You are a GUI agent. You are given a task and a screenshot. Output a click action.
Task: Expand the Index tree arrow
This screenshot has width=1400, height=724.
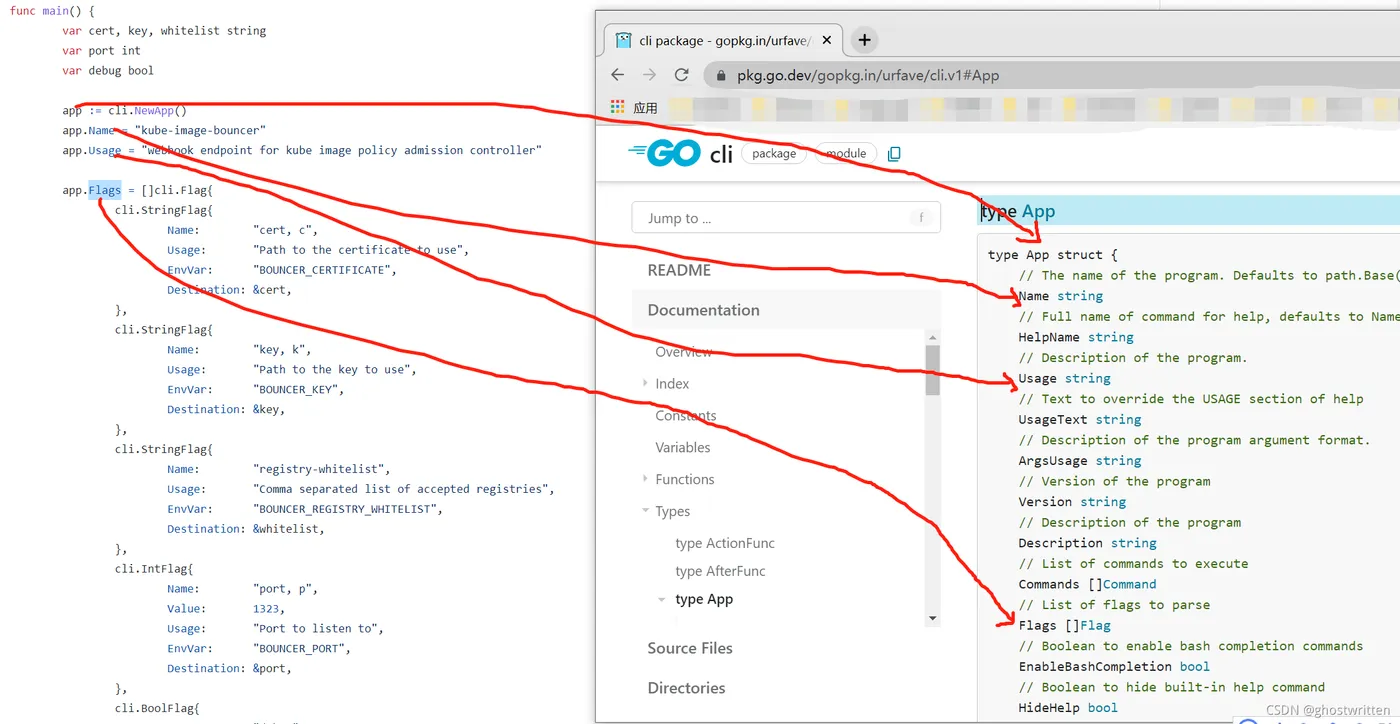point(645,384)
